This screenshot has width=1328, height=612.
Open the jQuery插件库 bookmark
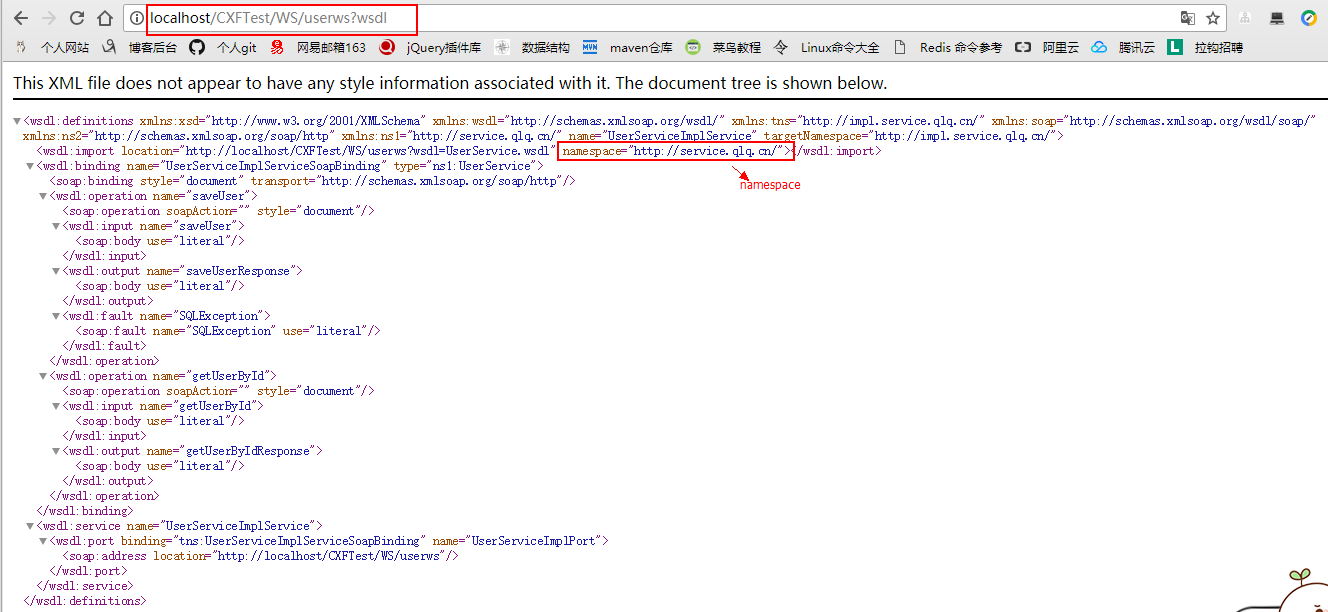[x=431, y=47]
